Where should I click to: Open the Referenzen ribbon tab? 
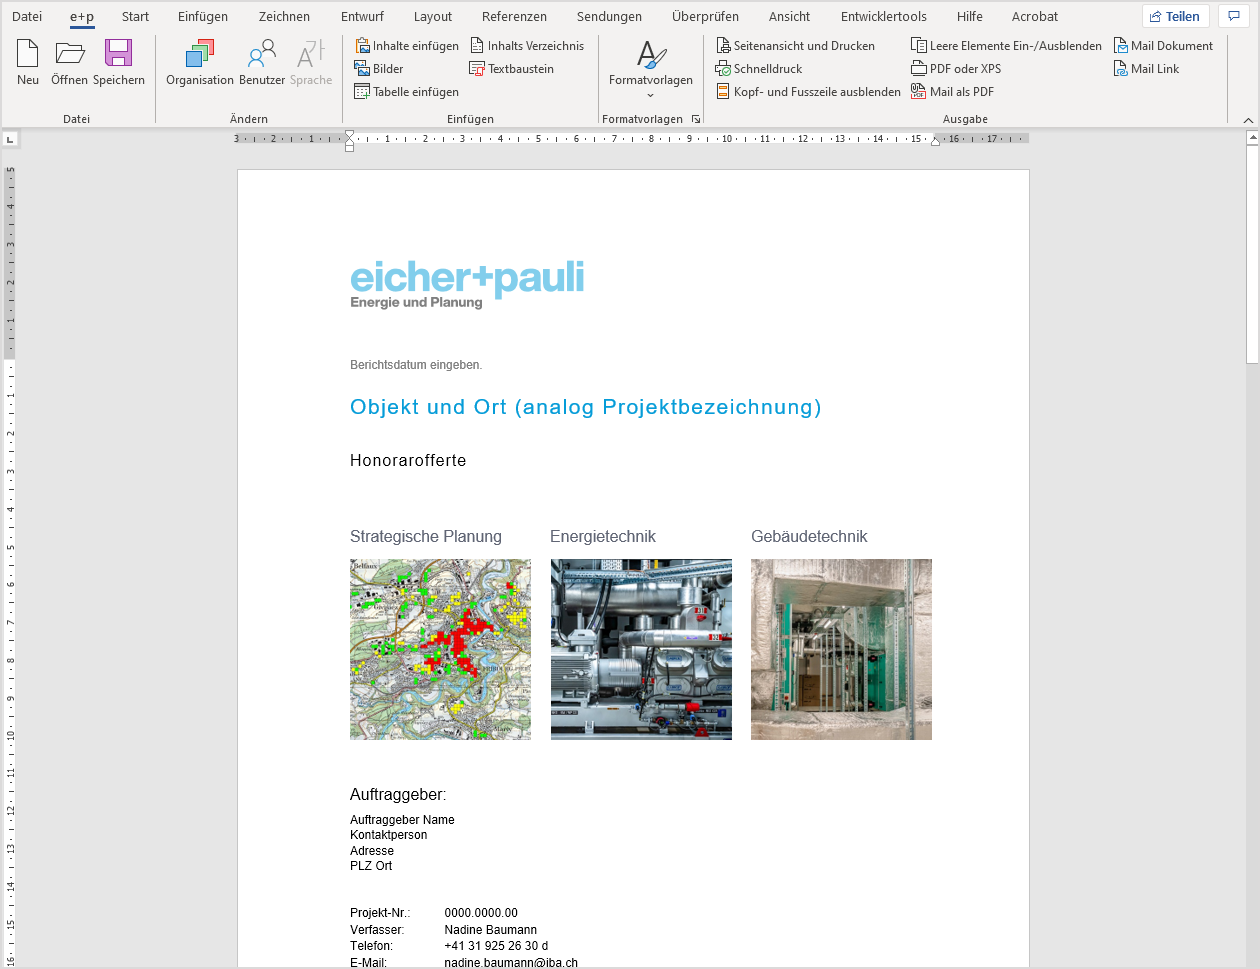coord(514,17)
